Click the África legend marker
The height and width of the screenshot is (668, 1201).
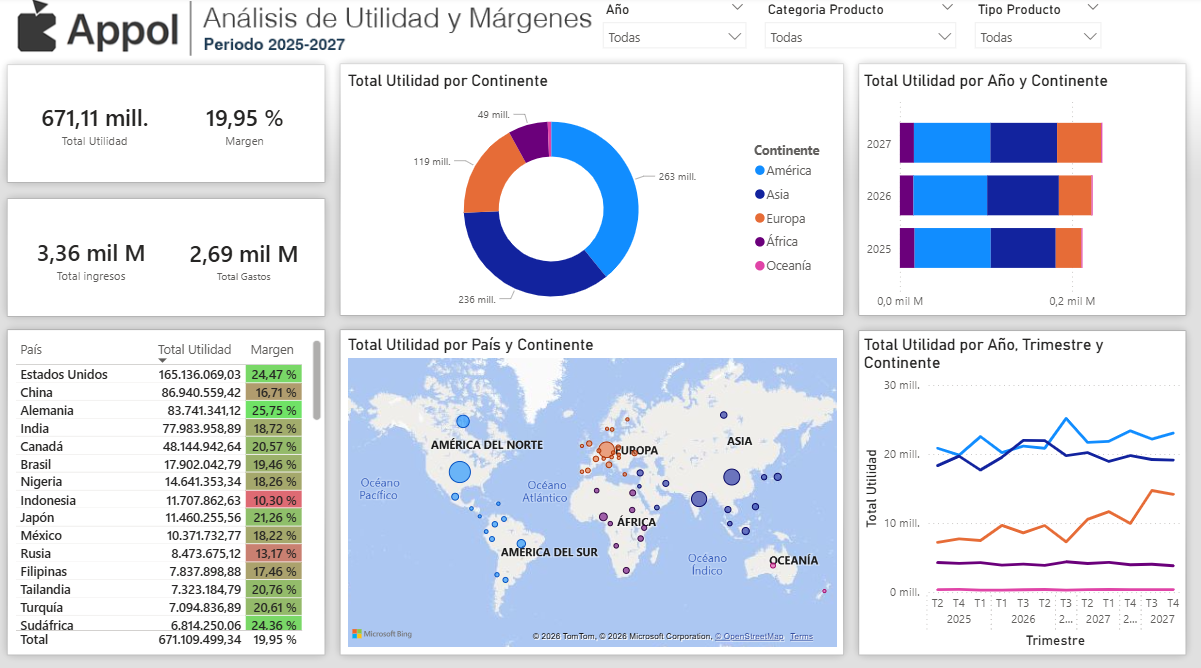pyautogui.click(x=760, y=242)
